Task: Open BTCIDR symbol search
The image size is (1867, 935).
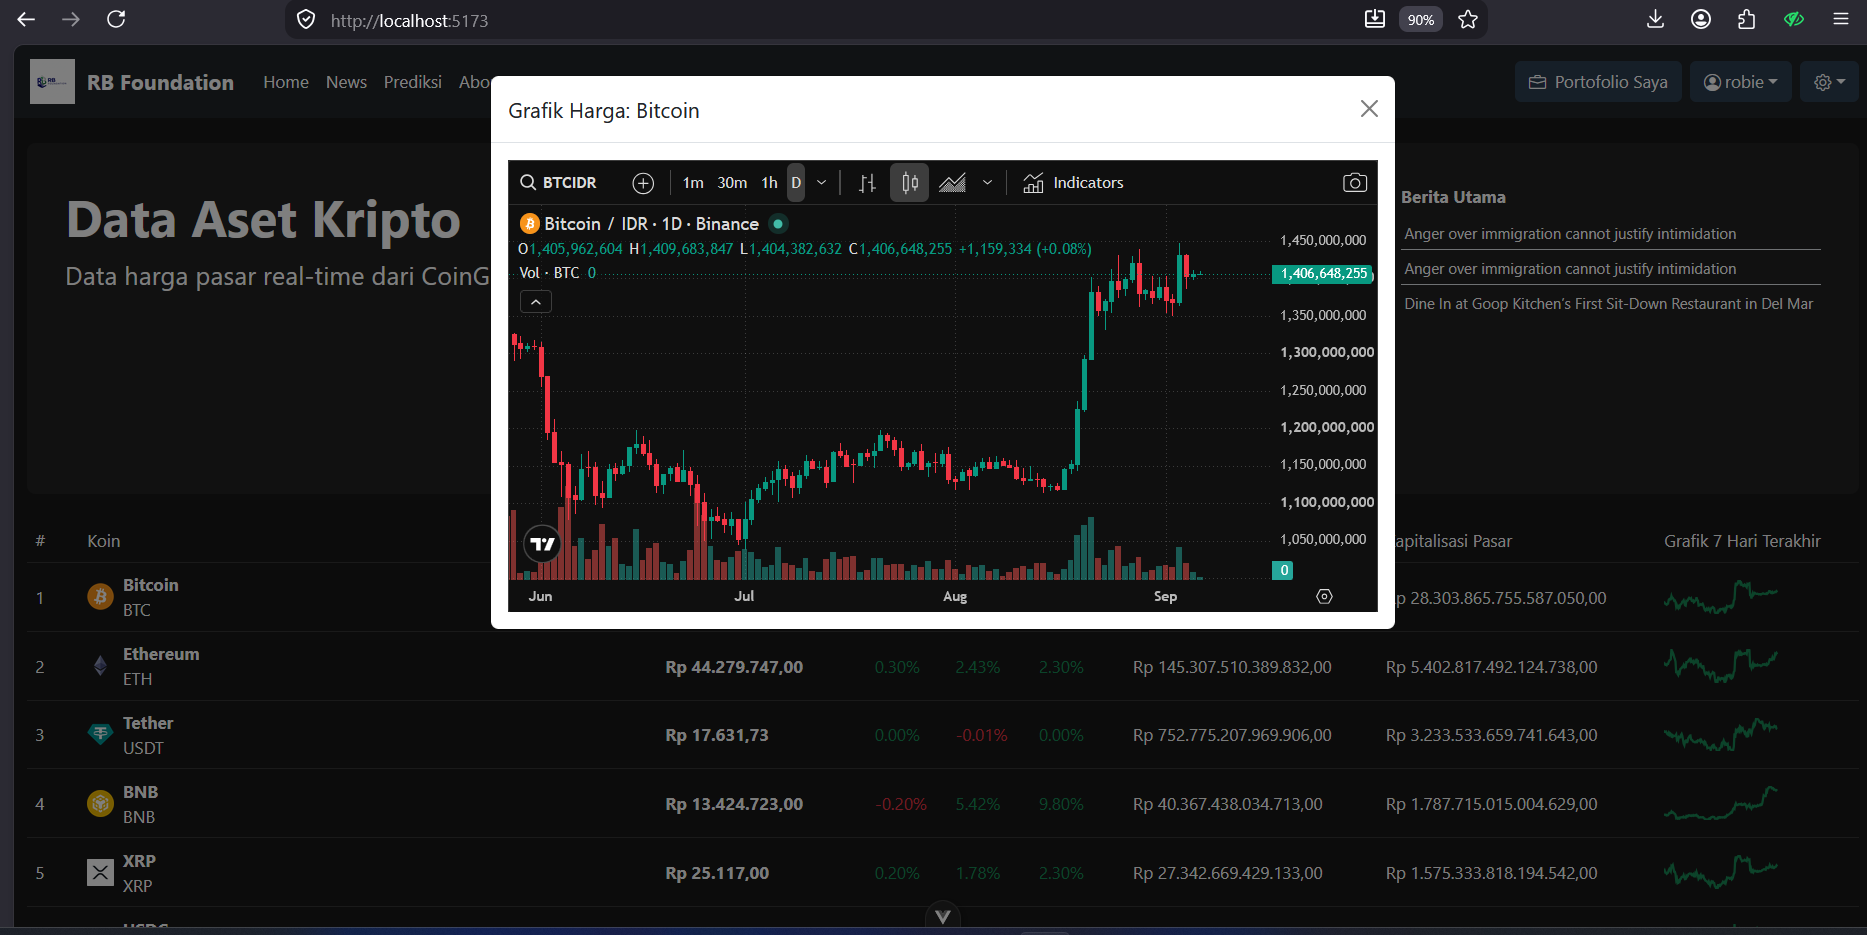Action: click(x=558, y=183)
